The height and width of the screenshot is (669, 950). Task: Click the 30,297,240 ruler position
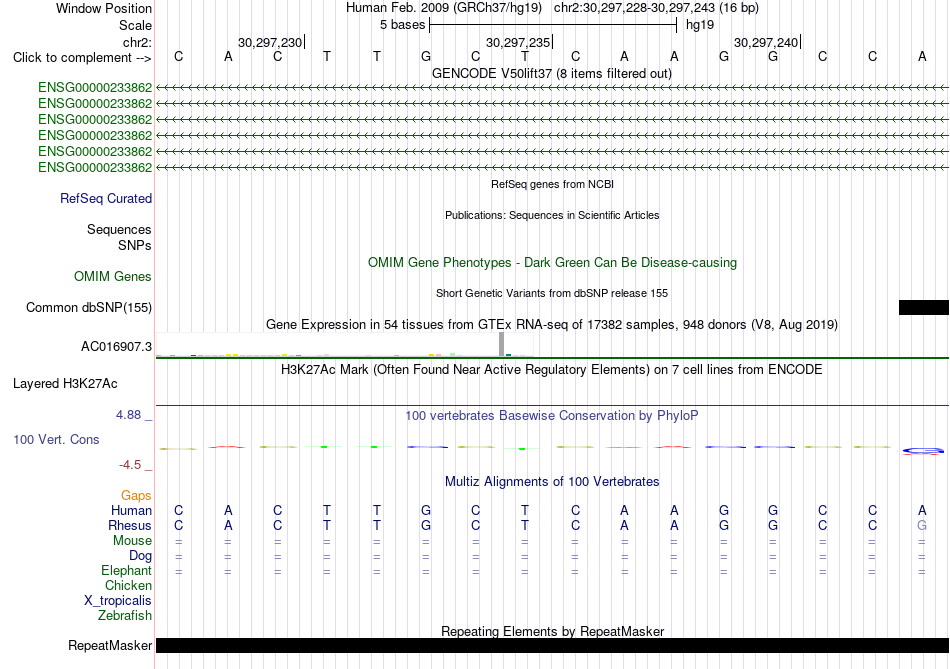pos(766,42)
